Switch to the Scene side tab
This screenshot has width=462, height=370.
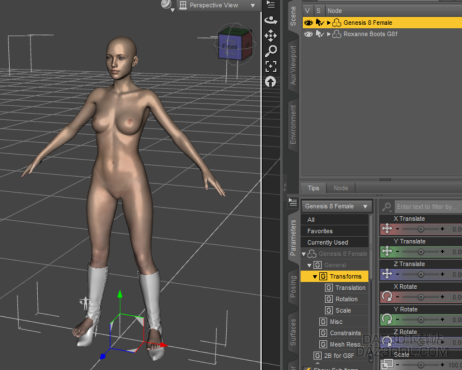point(293,16)
